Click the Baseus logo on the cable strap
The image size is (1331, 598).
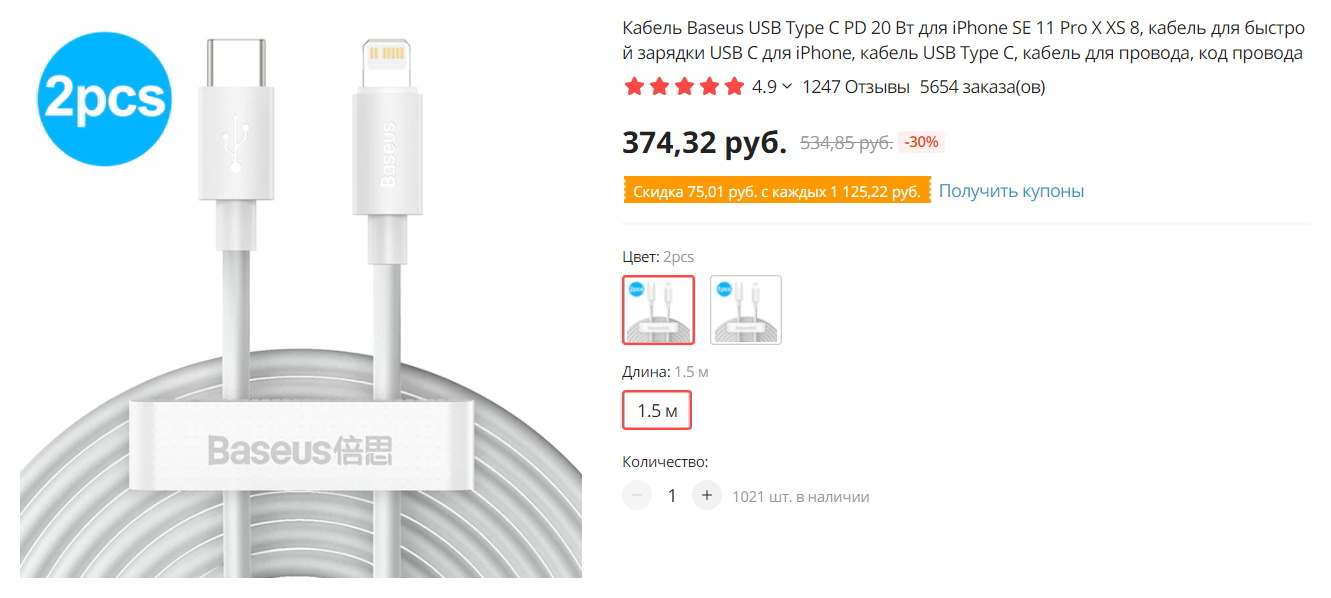coord(300,449)
